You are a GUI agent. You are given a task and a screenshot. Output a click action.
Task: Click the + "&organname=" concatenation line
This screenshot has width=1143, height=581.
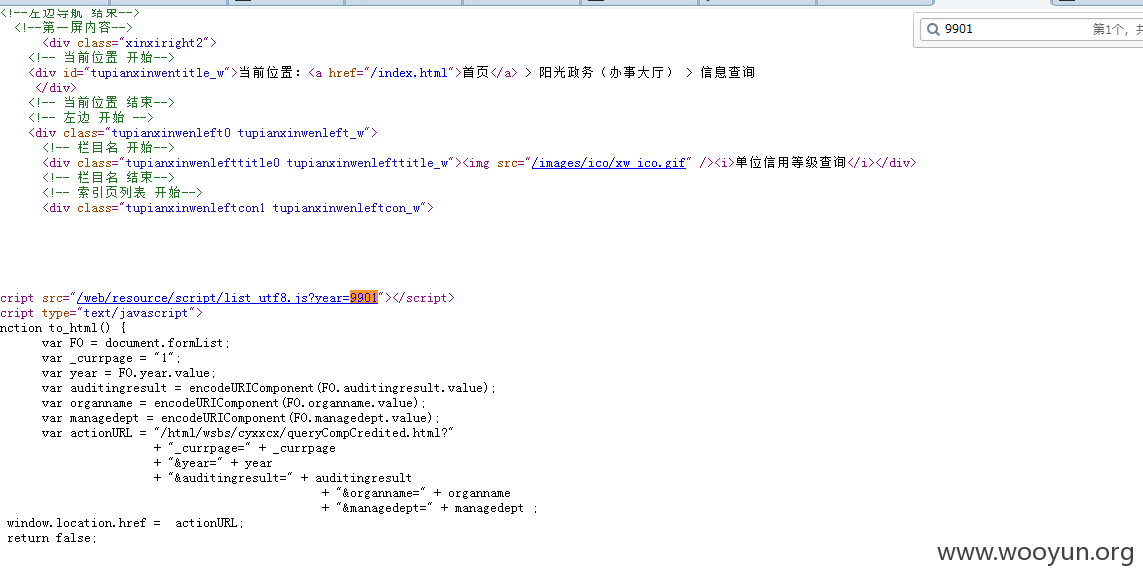click(416, 493)
